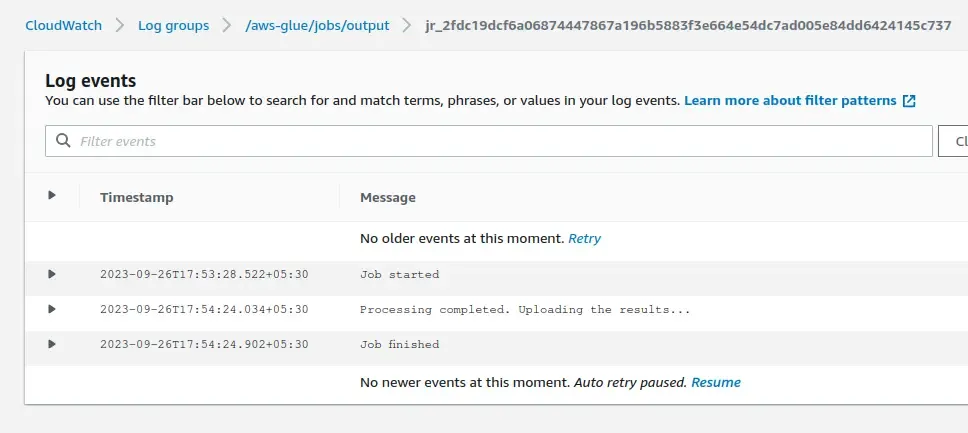This screenshot has height=433, width=968.
Task: Open the /aws-glue/jobs/output log group breadcrumb
Action: coord(310,25)
